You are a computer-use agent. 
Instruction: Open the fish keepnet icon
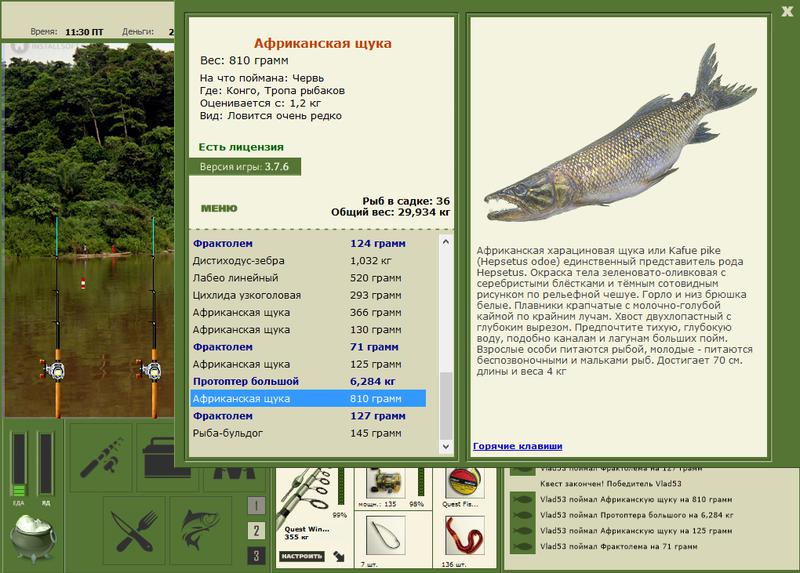coord(200,531)
